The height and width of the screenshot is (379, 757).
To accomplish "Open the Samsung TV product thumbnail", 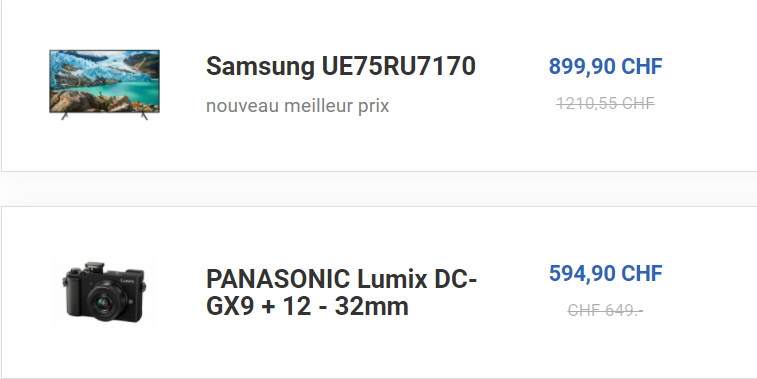I will tap(104, 84).
